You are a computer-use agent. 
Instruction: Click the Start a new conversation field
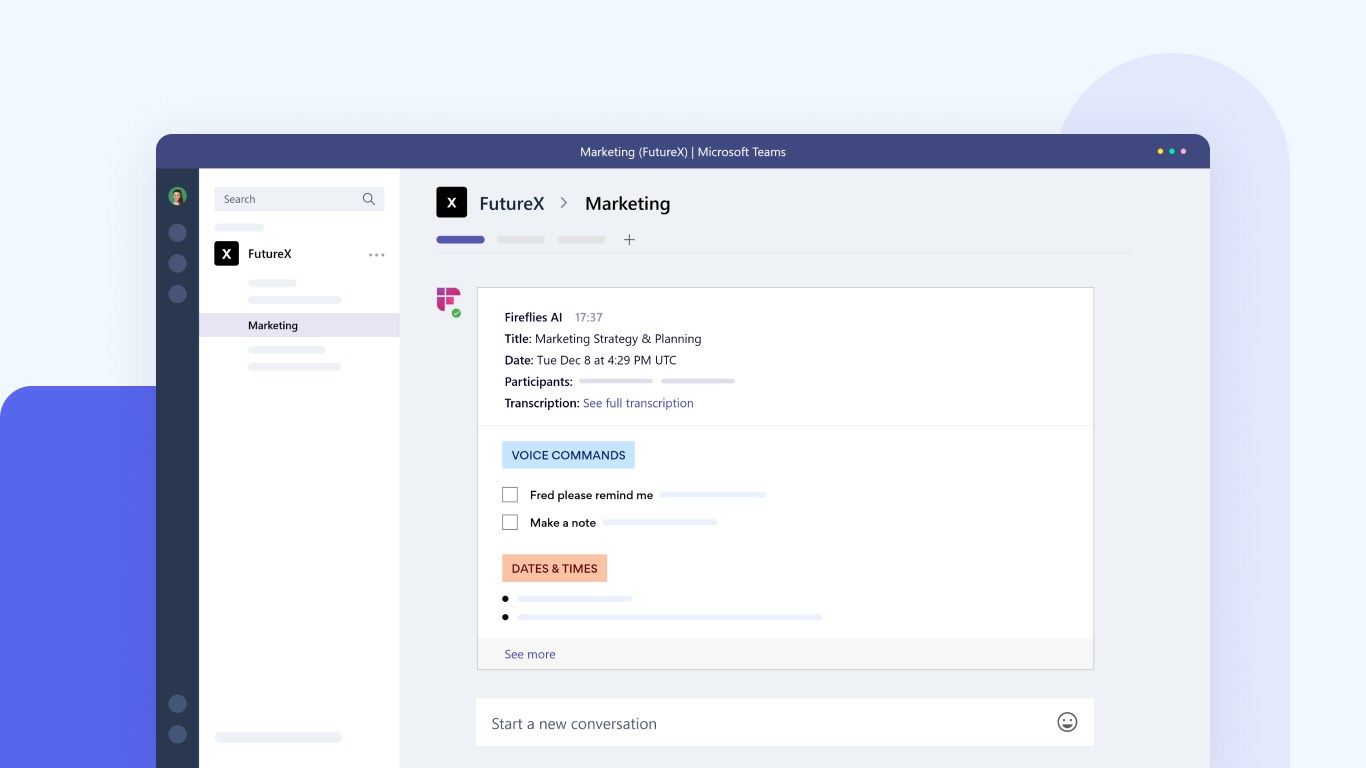pos(785,722)
